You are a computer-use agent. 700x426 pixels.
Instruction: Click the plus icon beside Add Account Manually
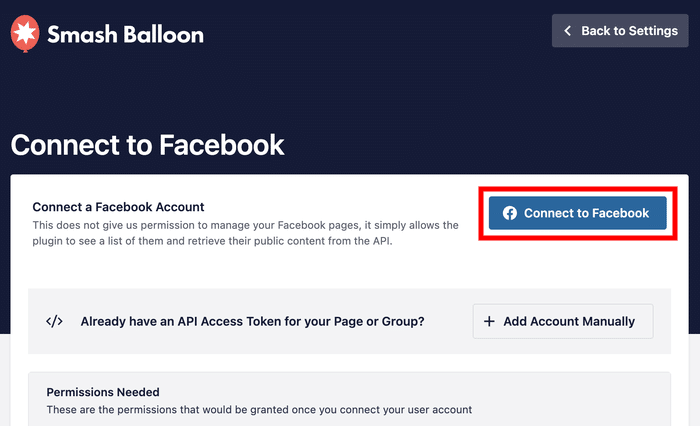(489, 321)
